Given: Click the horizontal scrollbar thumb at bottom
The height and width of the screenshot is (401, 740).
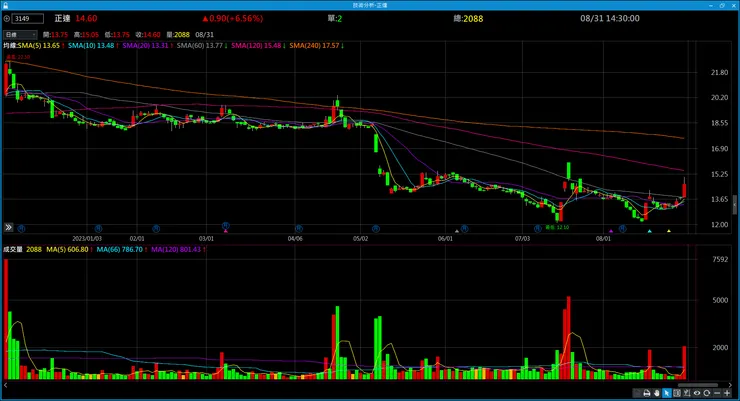Looking at the screenshot, I should [698, 385].
